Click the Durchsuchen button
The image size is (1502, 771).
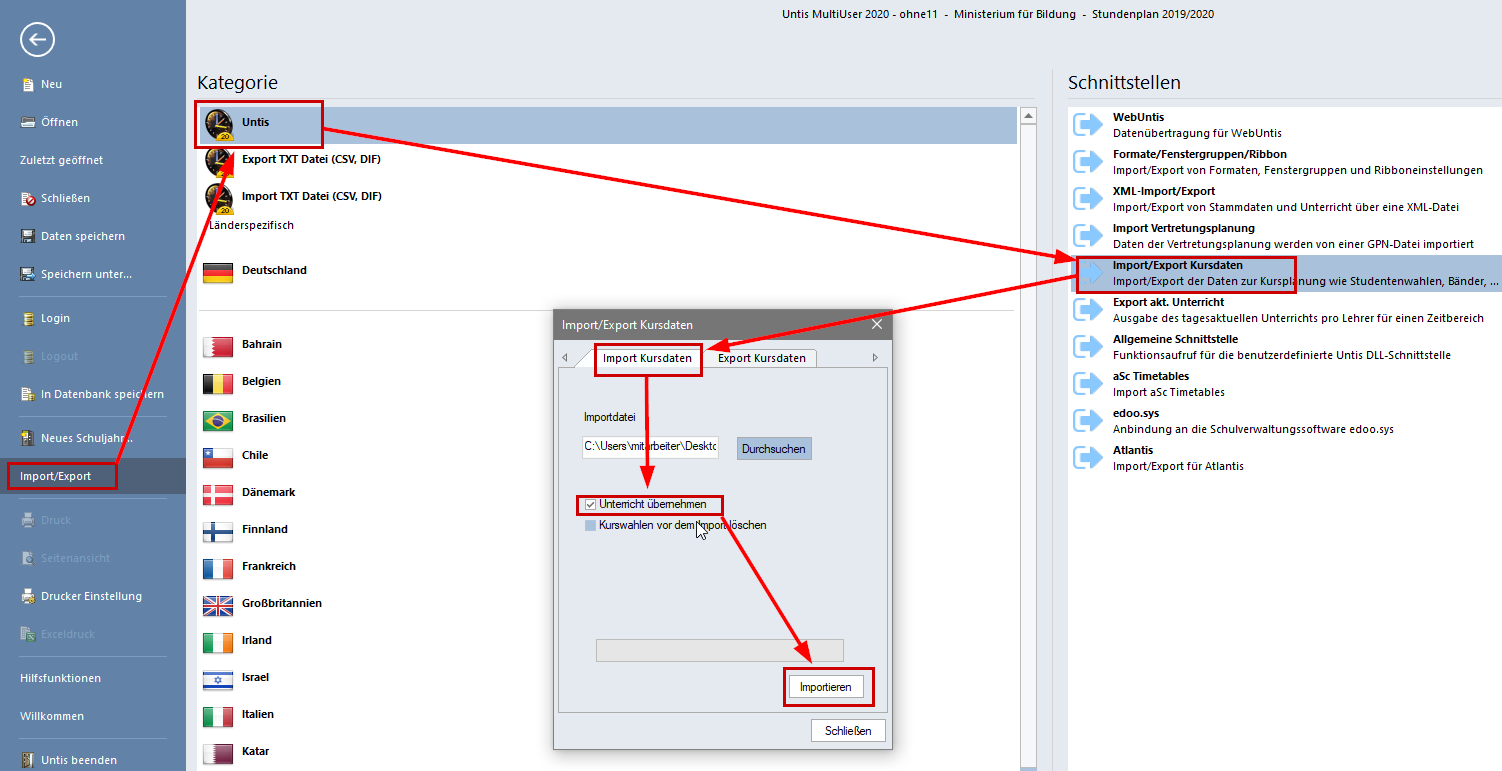pos(774,449)
